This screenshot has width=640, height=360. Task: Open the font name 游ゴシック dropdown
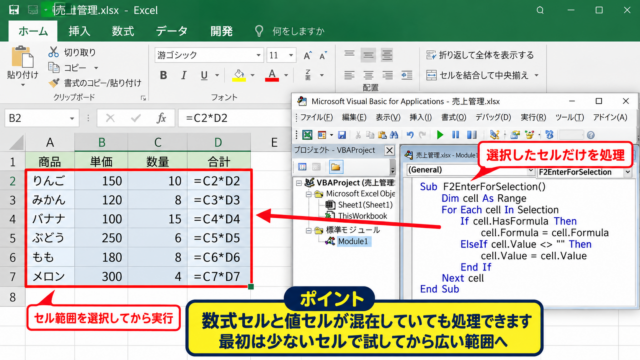point(258,55)
